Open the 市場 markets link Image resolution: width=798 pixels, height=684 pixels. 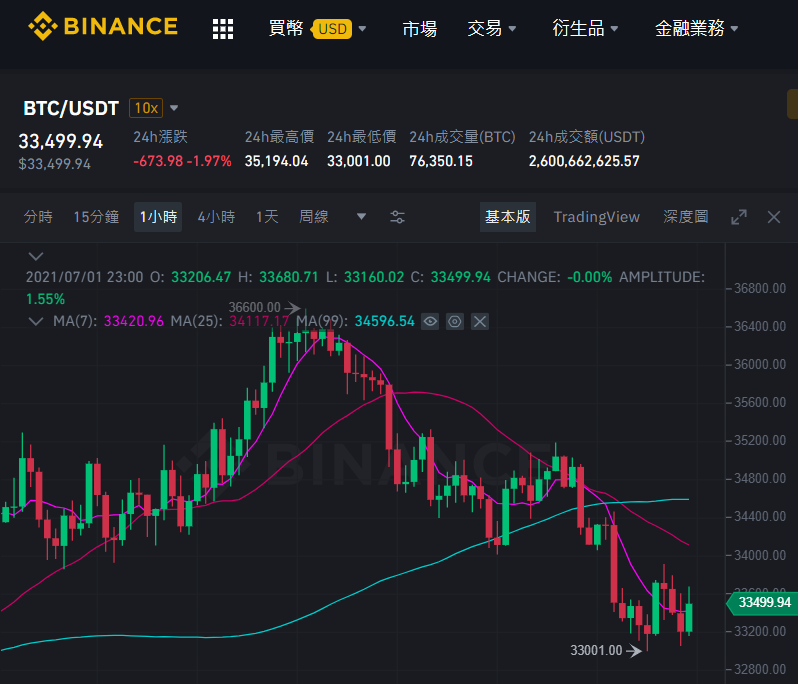click(419, 29)
